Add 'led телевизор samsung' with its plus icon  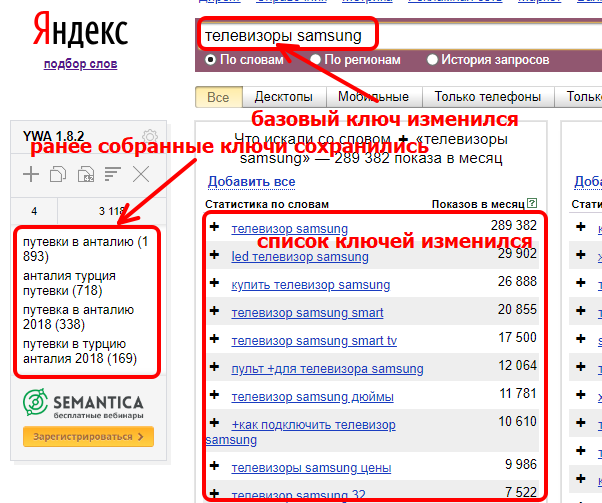point(215,256)
